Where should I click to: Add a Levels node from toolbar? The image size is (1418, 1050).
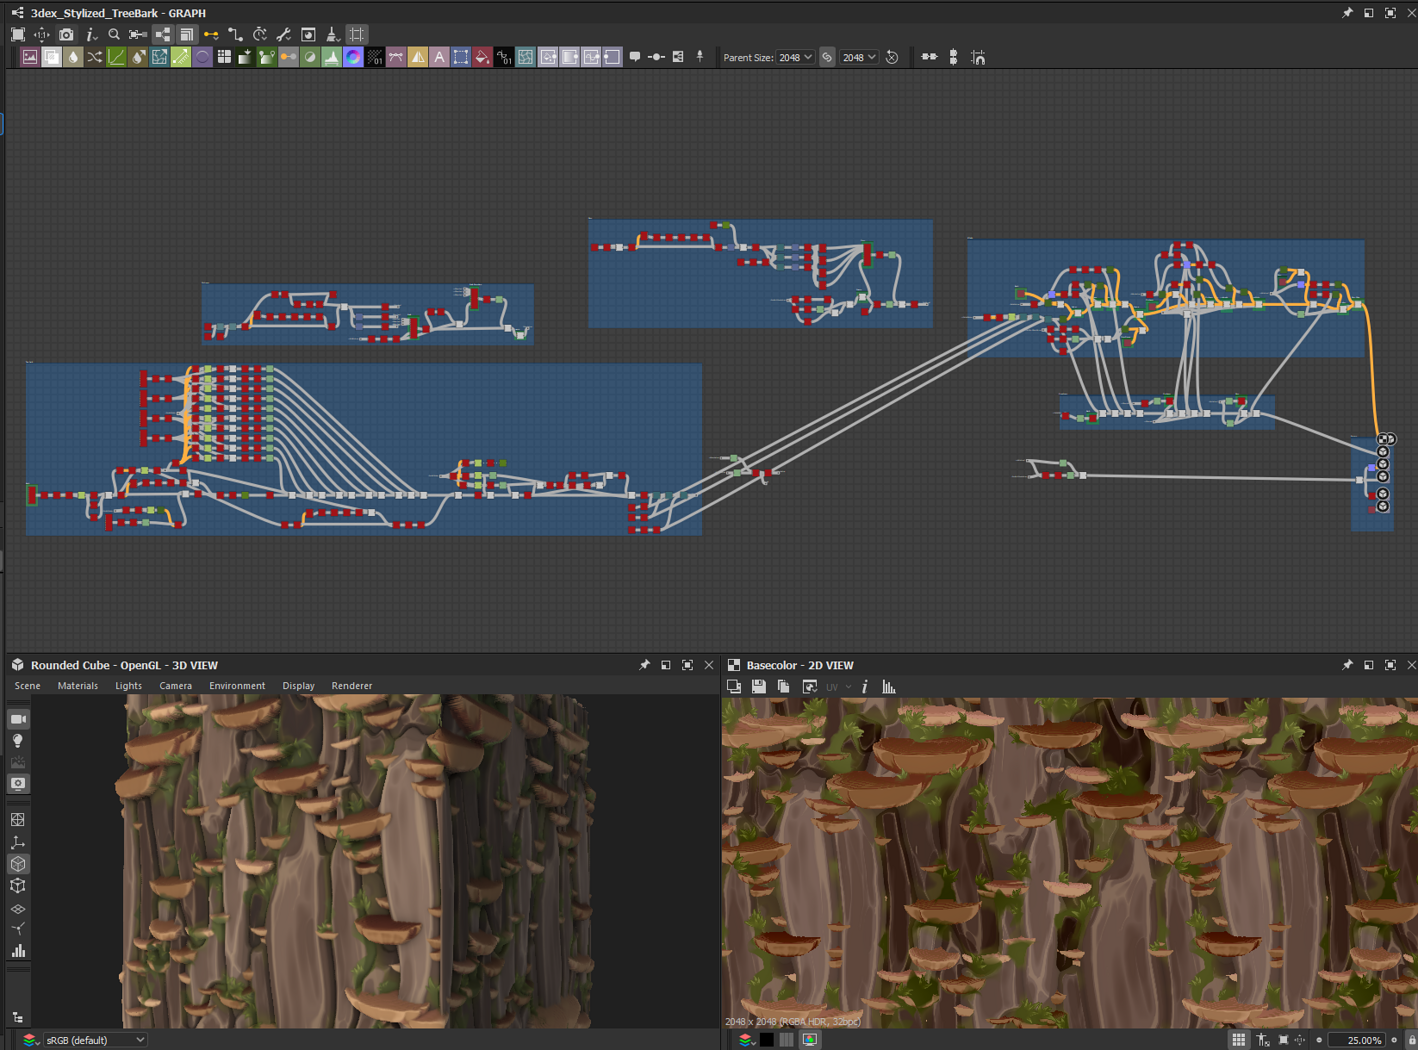(x=331, y=57)
